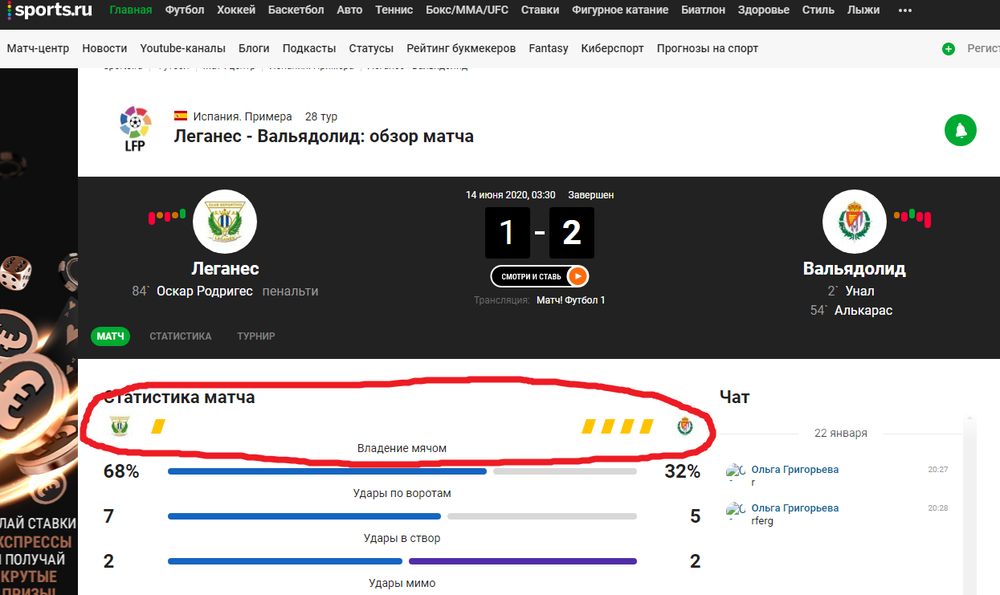This screenshot has width=1000, height=595.
Task: Click the 28 тур round label
Action: coord(321,117)
